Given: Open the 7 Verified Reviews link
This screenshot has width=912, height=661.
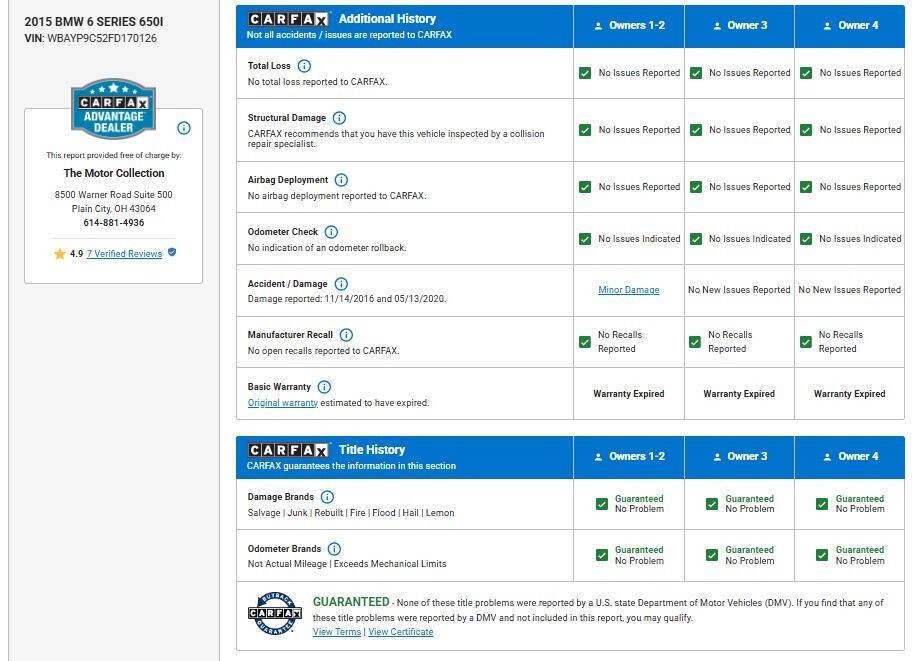Looking at the screenshot, I should (x=124, y=254).
